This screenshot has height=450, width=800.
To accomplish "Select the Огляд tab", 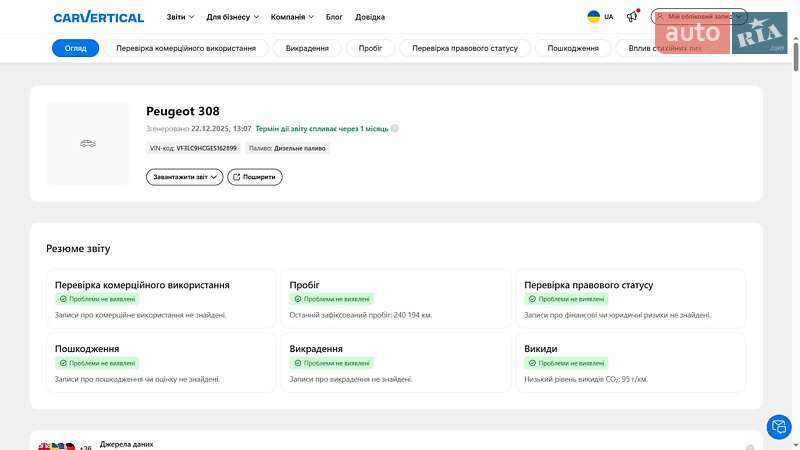I will pos(76,48).
